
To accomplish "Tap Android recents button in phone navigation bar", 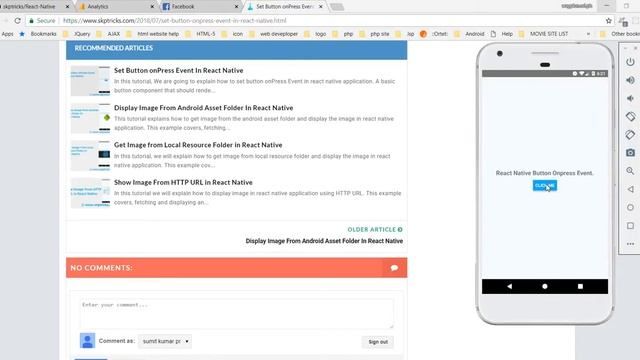I will pos(580,287).
